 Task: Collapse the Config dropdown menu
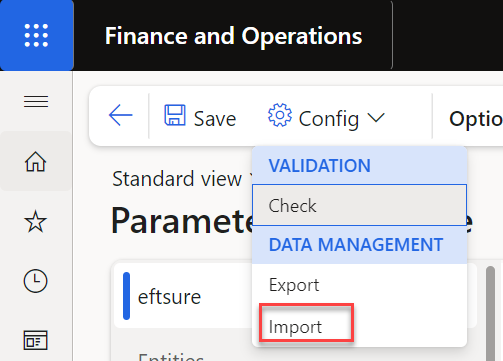point(327,116)
